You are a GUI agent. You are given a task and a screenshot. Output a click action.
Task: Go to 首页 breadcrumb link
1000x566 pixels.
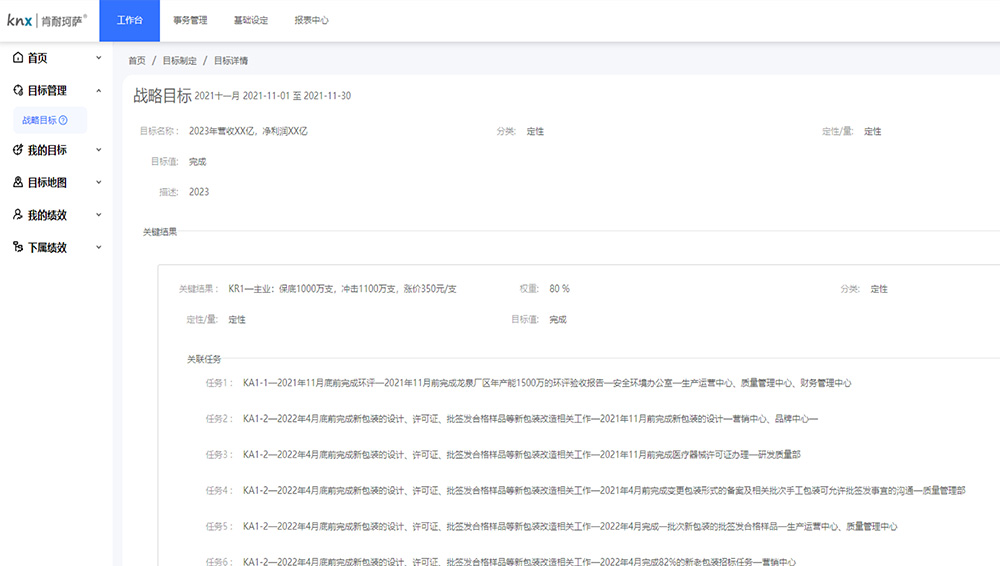point(137,61)
